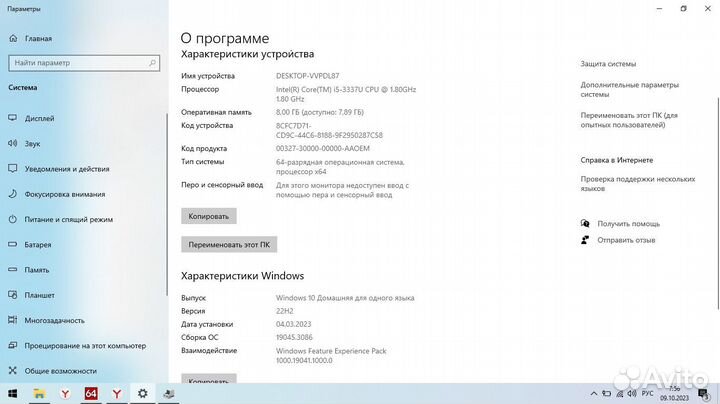Click the install date 04.03.2023

[x=293, y=324]
